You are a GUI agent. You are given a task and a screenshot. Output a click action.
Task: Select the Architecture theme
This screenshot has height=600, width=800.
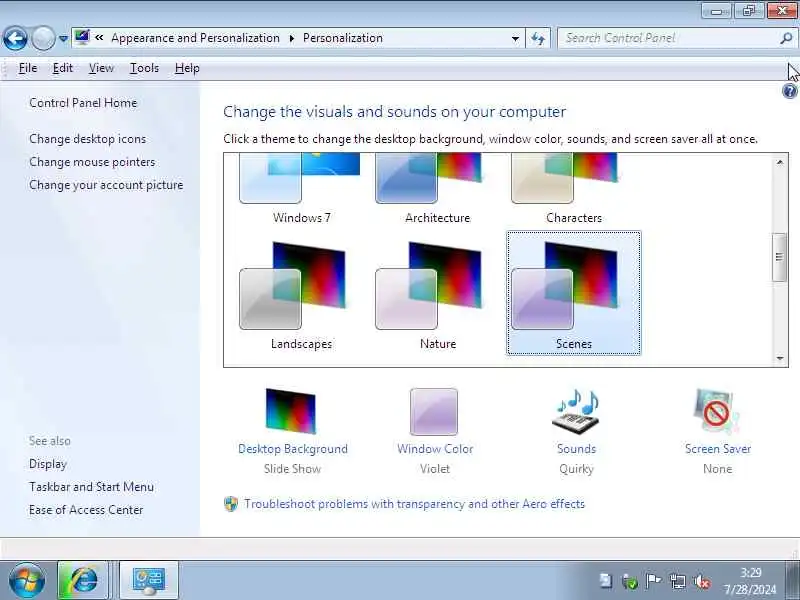click(437, 189)
